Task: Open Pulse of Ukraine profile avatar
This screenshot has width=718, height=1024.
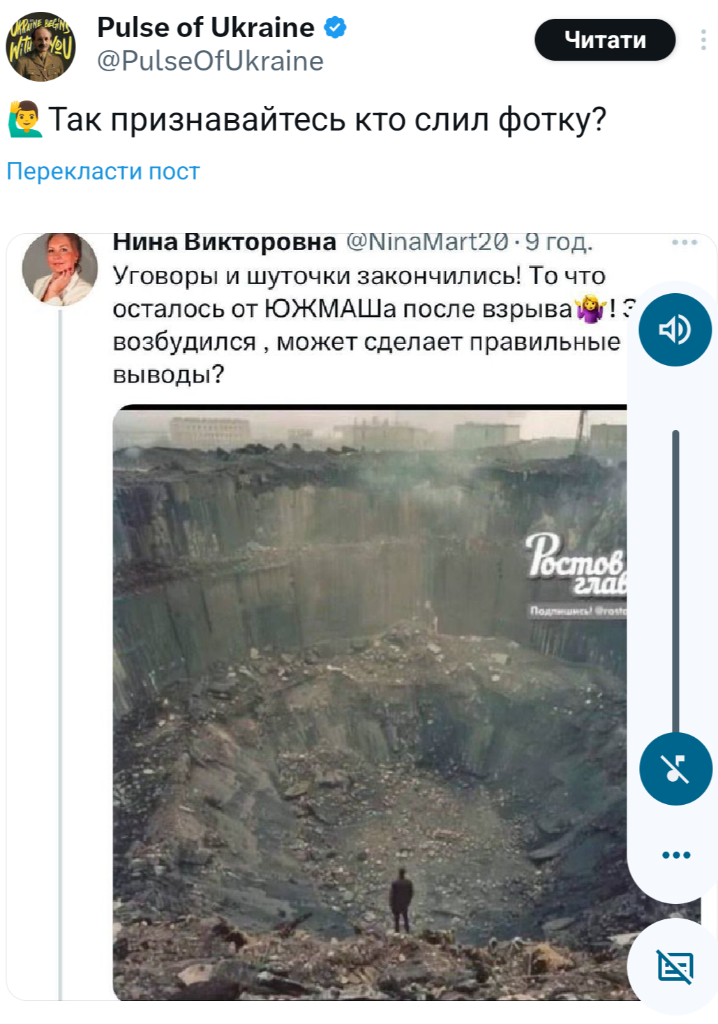Action: click(x=41, y=46)
